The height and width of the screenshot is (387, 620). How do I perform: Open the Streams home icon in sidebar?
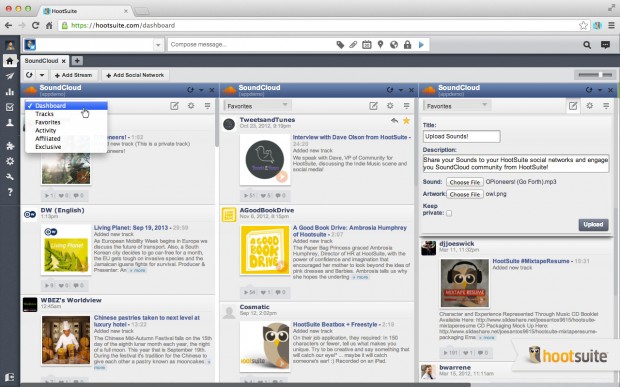[9, 61]
